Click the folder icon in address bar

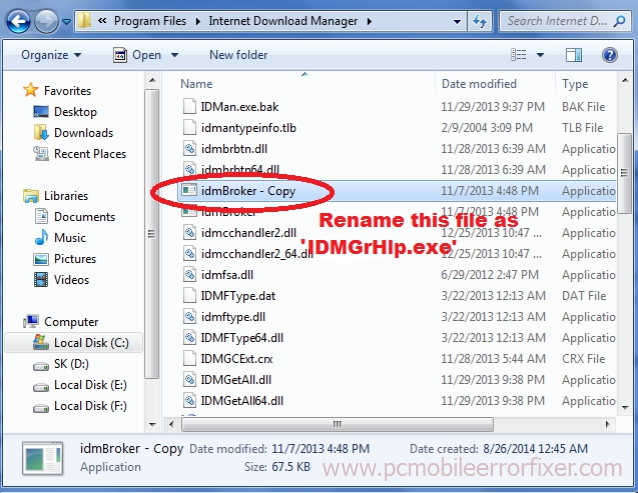point(84,21)
